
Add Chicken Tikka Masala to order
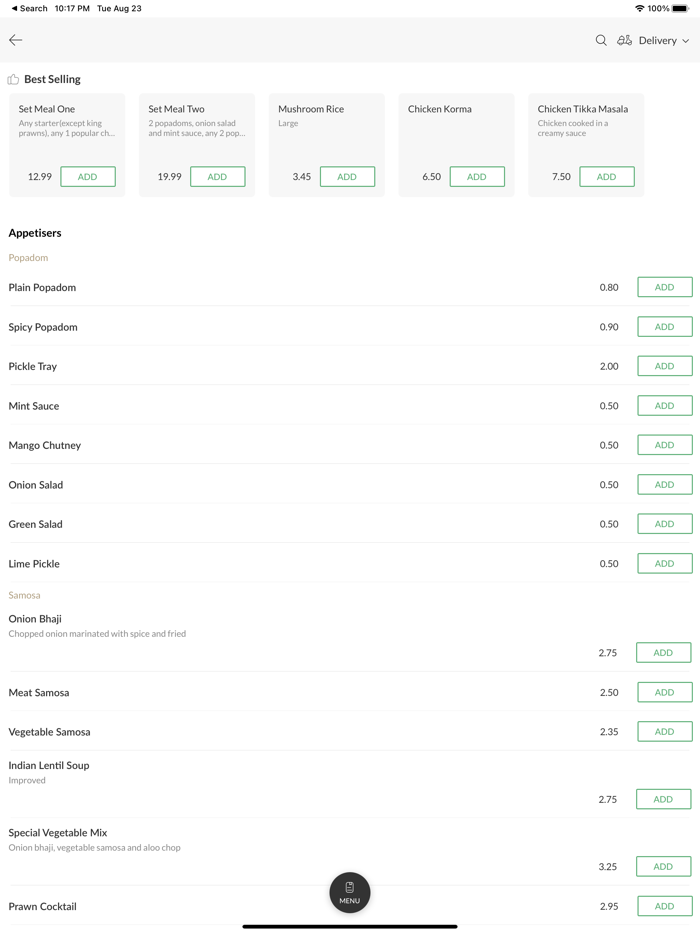click(x=606, y=177)
